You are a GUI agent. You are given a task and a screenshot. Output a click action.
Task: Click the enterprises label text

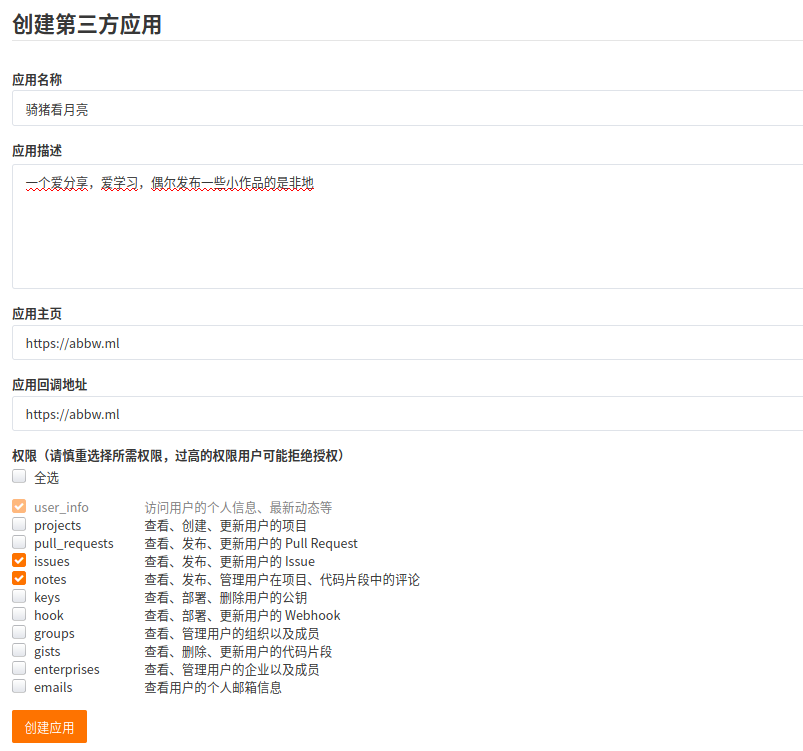click(x=67, y=670)
